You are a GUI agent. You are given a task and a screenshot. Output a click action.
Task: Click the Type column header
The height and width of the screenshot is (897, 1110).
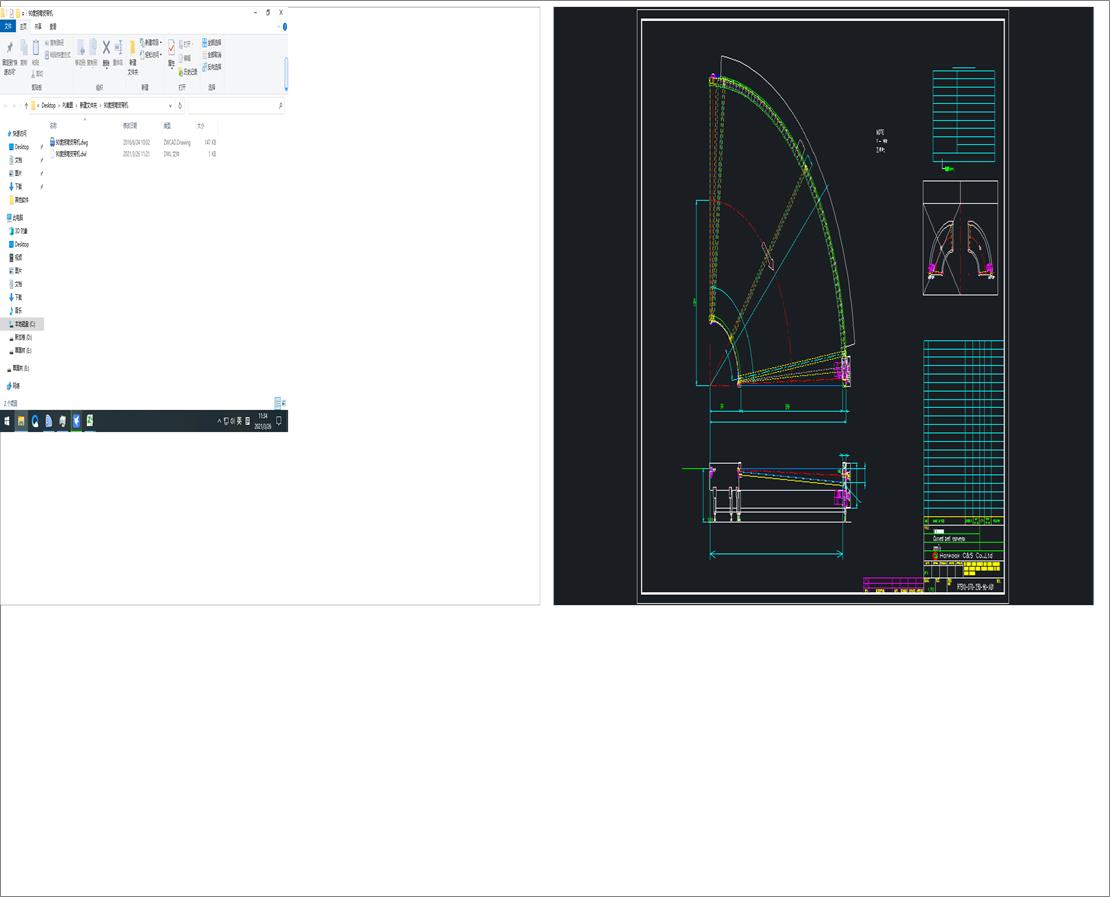pos(167,125)
